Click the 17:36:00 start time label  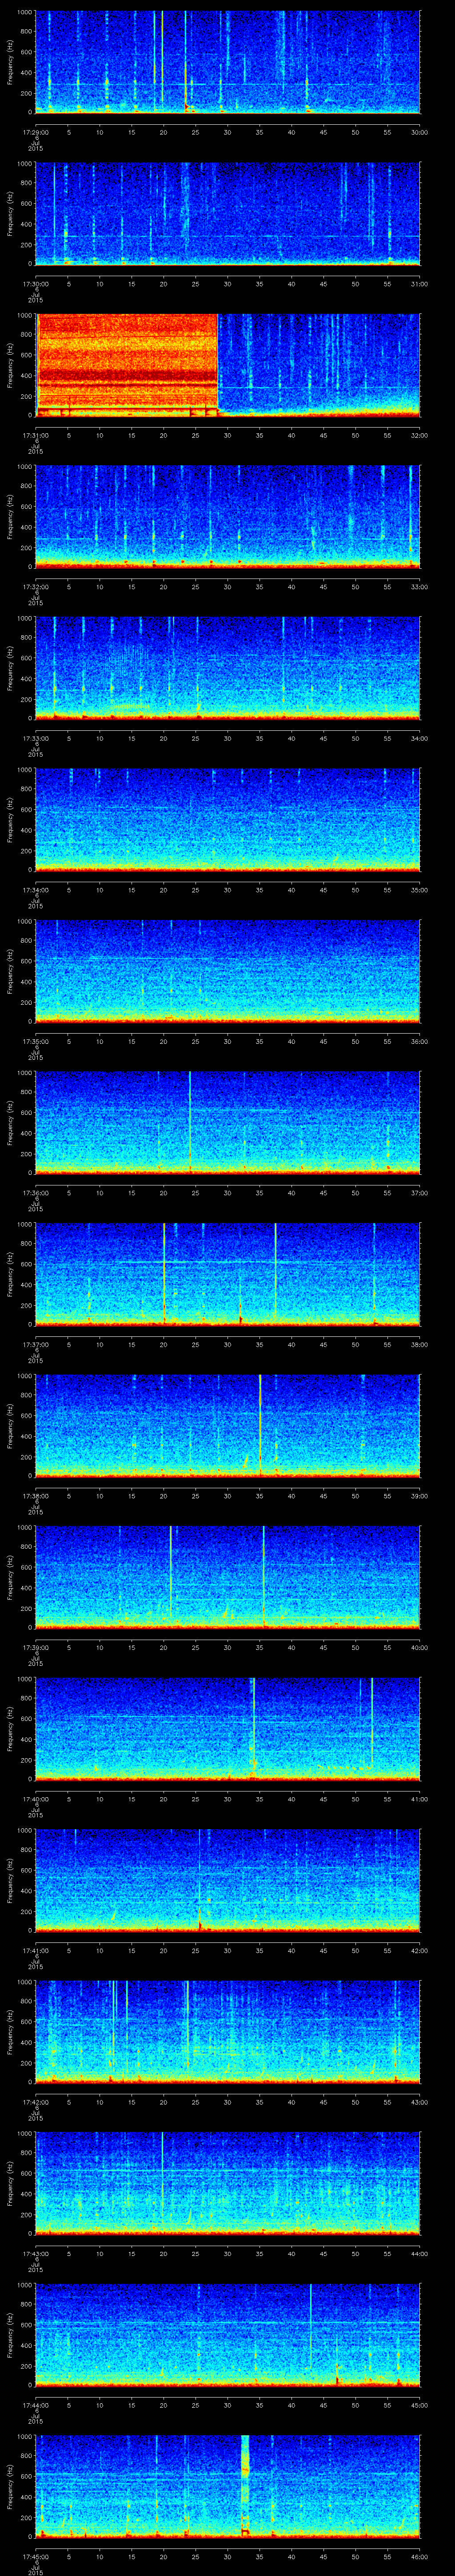[x=35, y=1193]
